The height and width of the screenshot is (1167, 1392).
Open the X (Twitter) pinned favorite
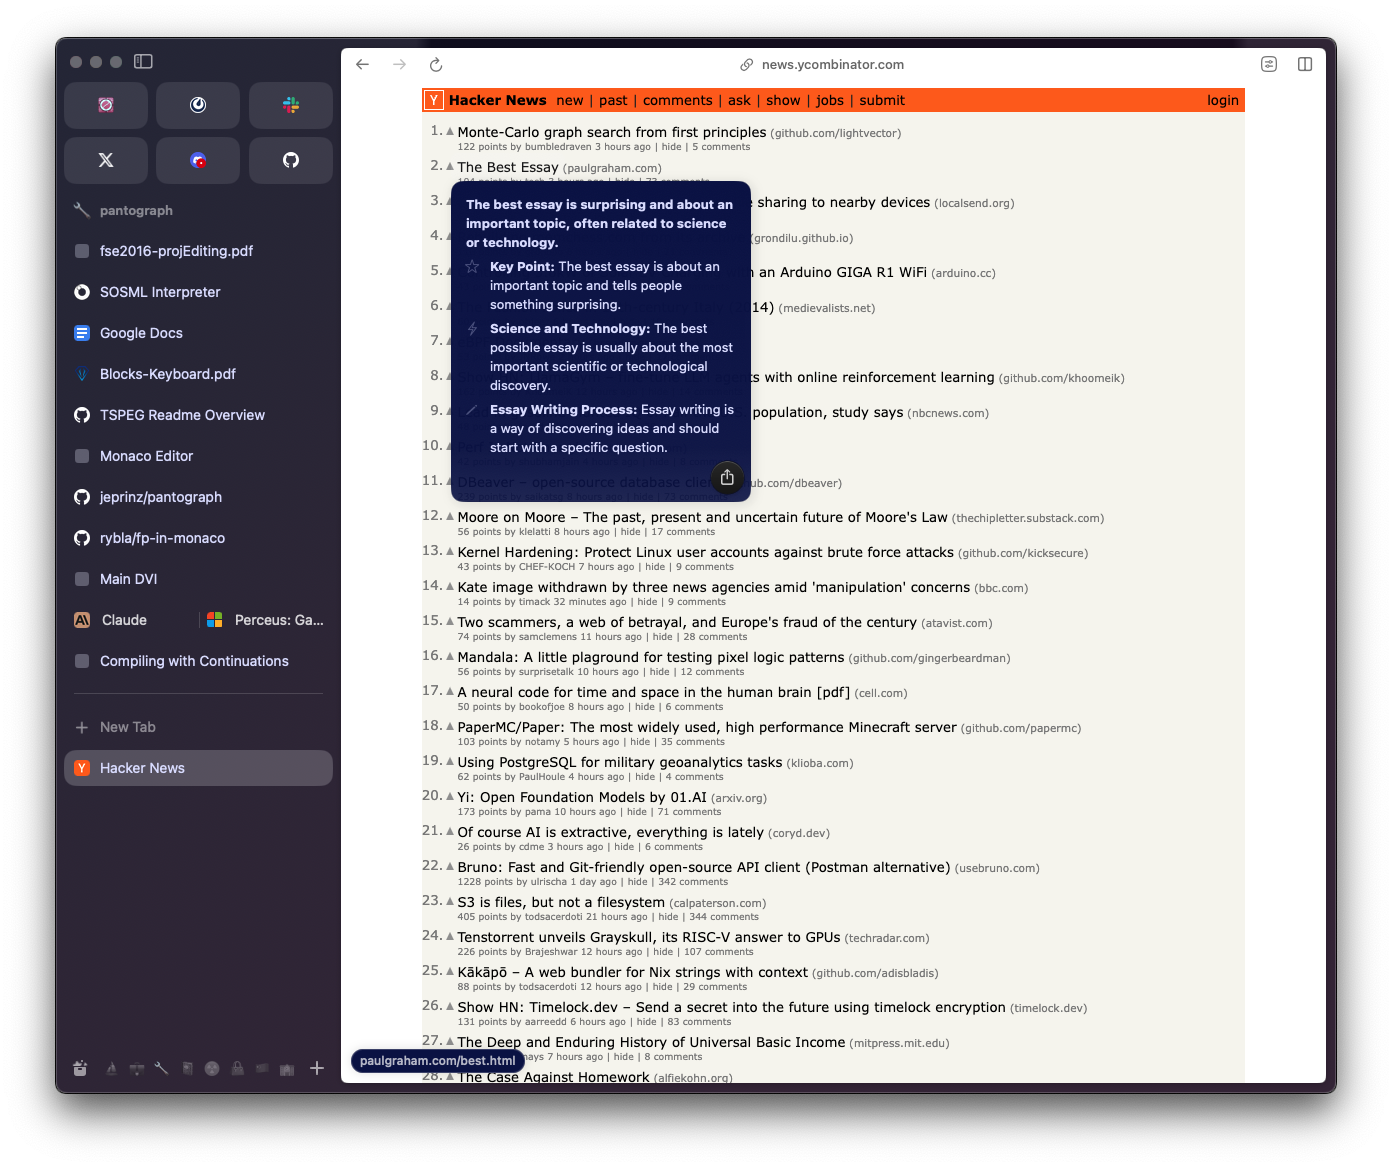(106, 160)
